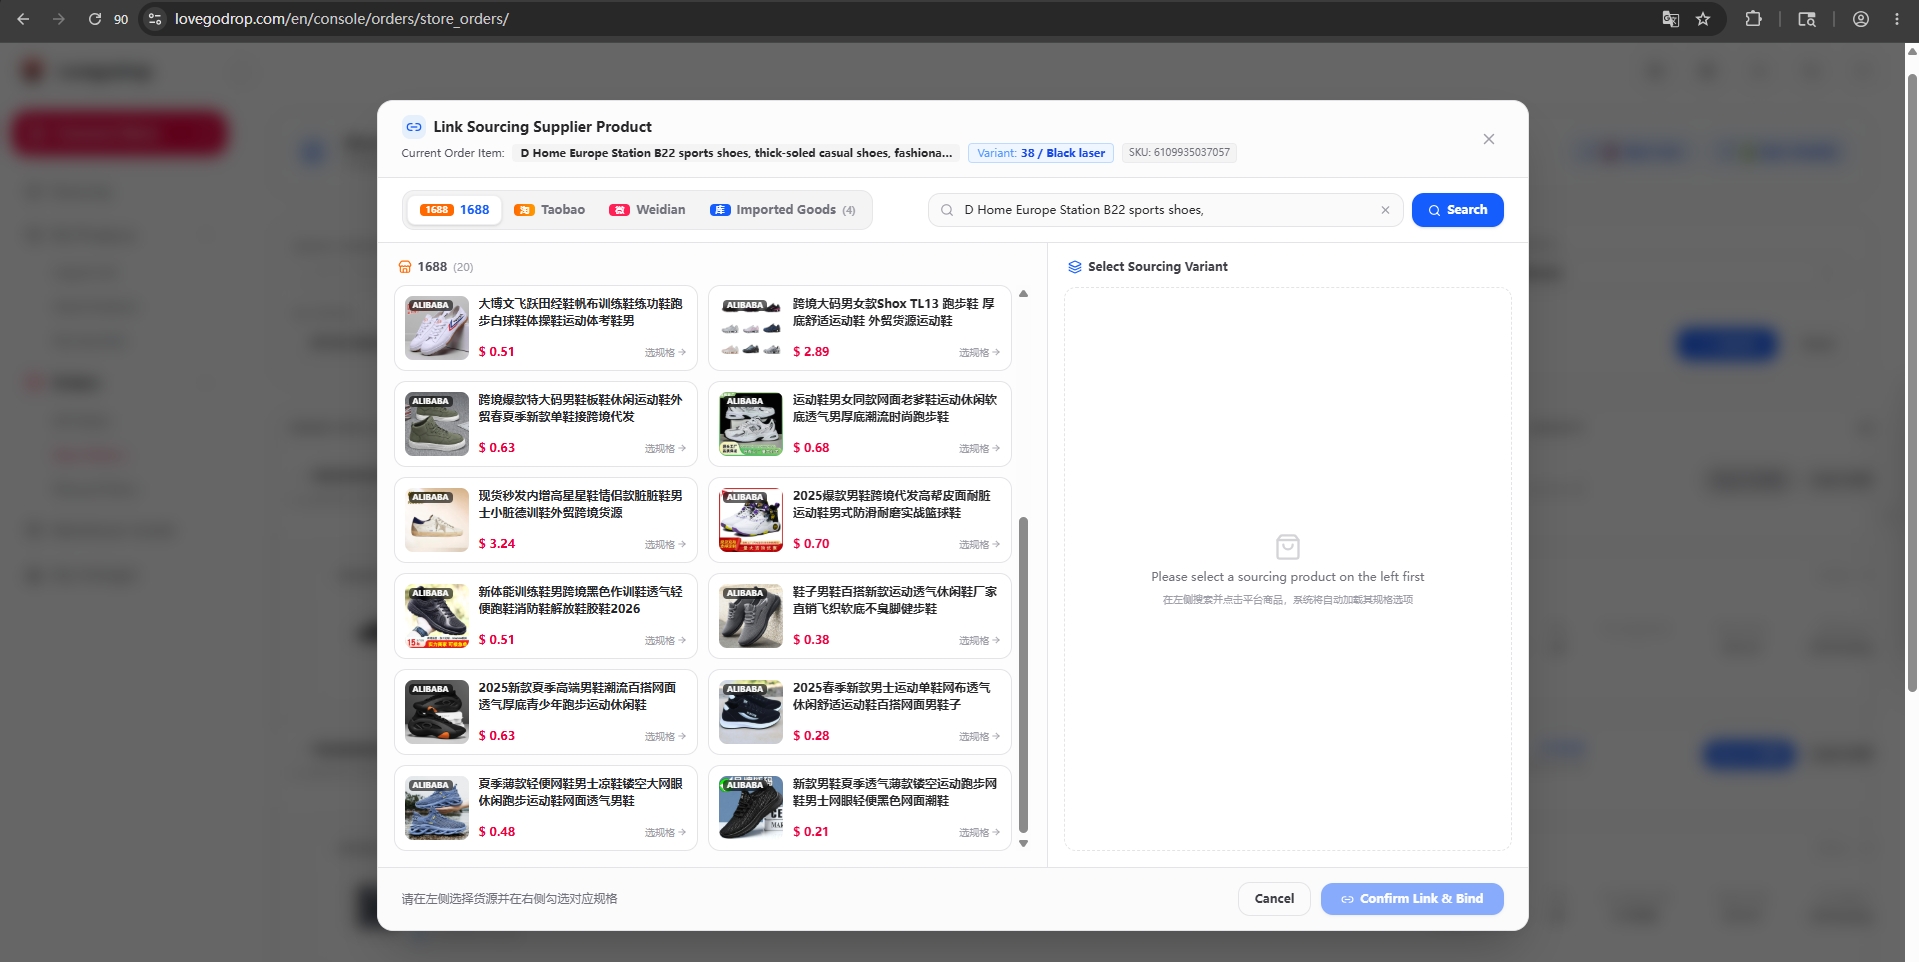Click 选规格 arrow on the $2.89 product
The height and width of the screenshot is (962, 1919).
979,353
